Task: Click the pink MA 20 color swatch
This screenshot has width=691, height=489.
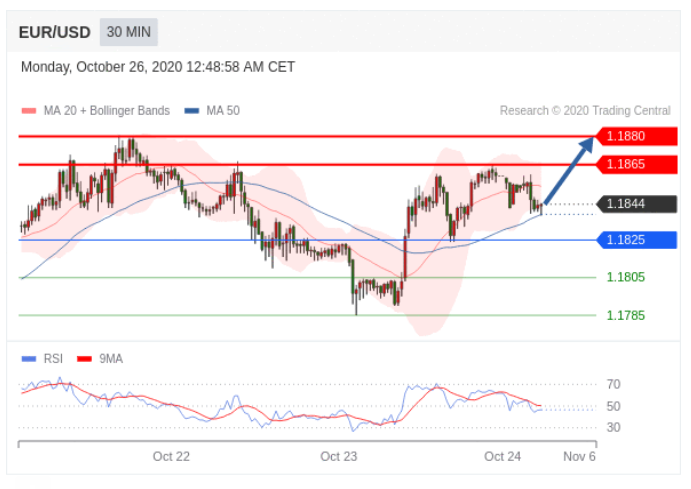Action: point(29,111)
